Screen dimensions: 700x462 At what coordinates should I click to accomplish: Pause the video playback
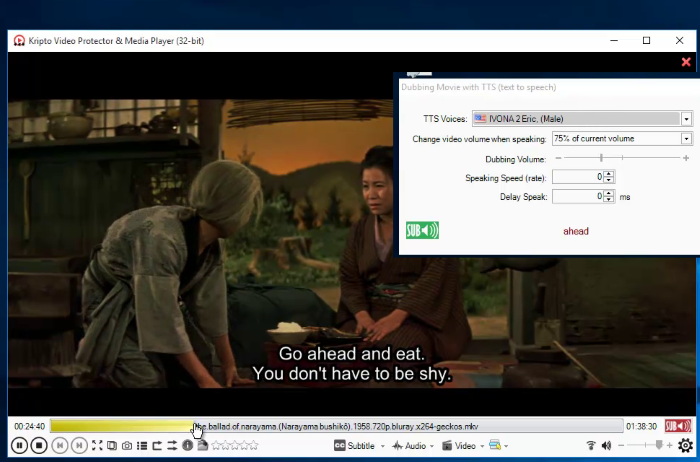(x=19, y=445)
